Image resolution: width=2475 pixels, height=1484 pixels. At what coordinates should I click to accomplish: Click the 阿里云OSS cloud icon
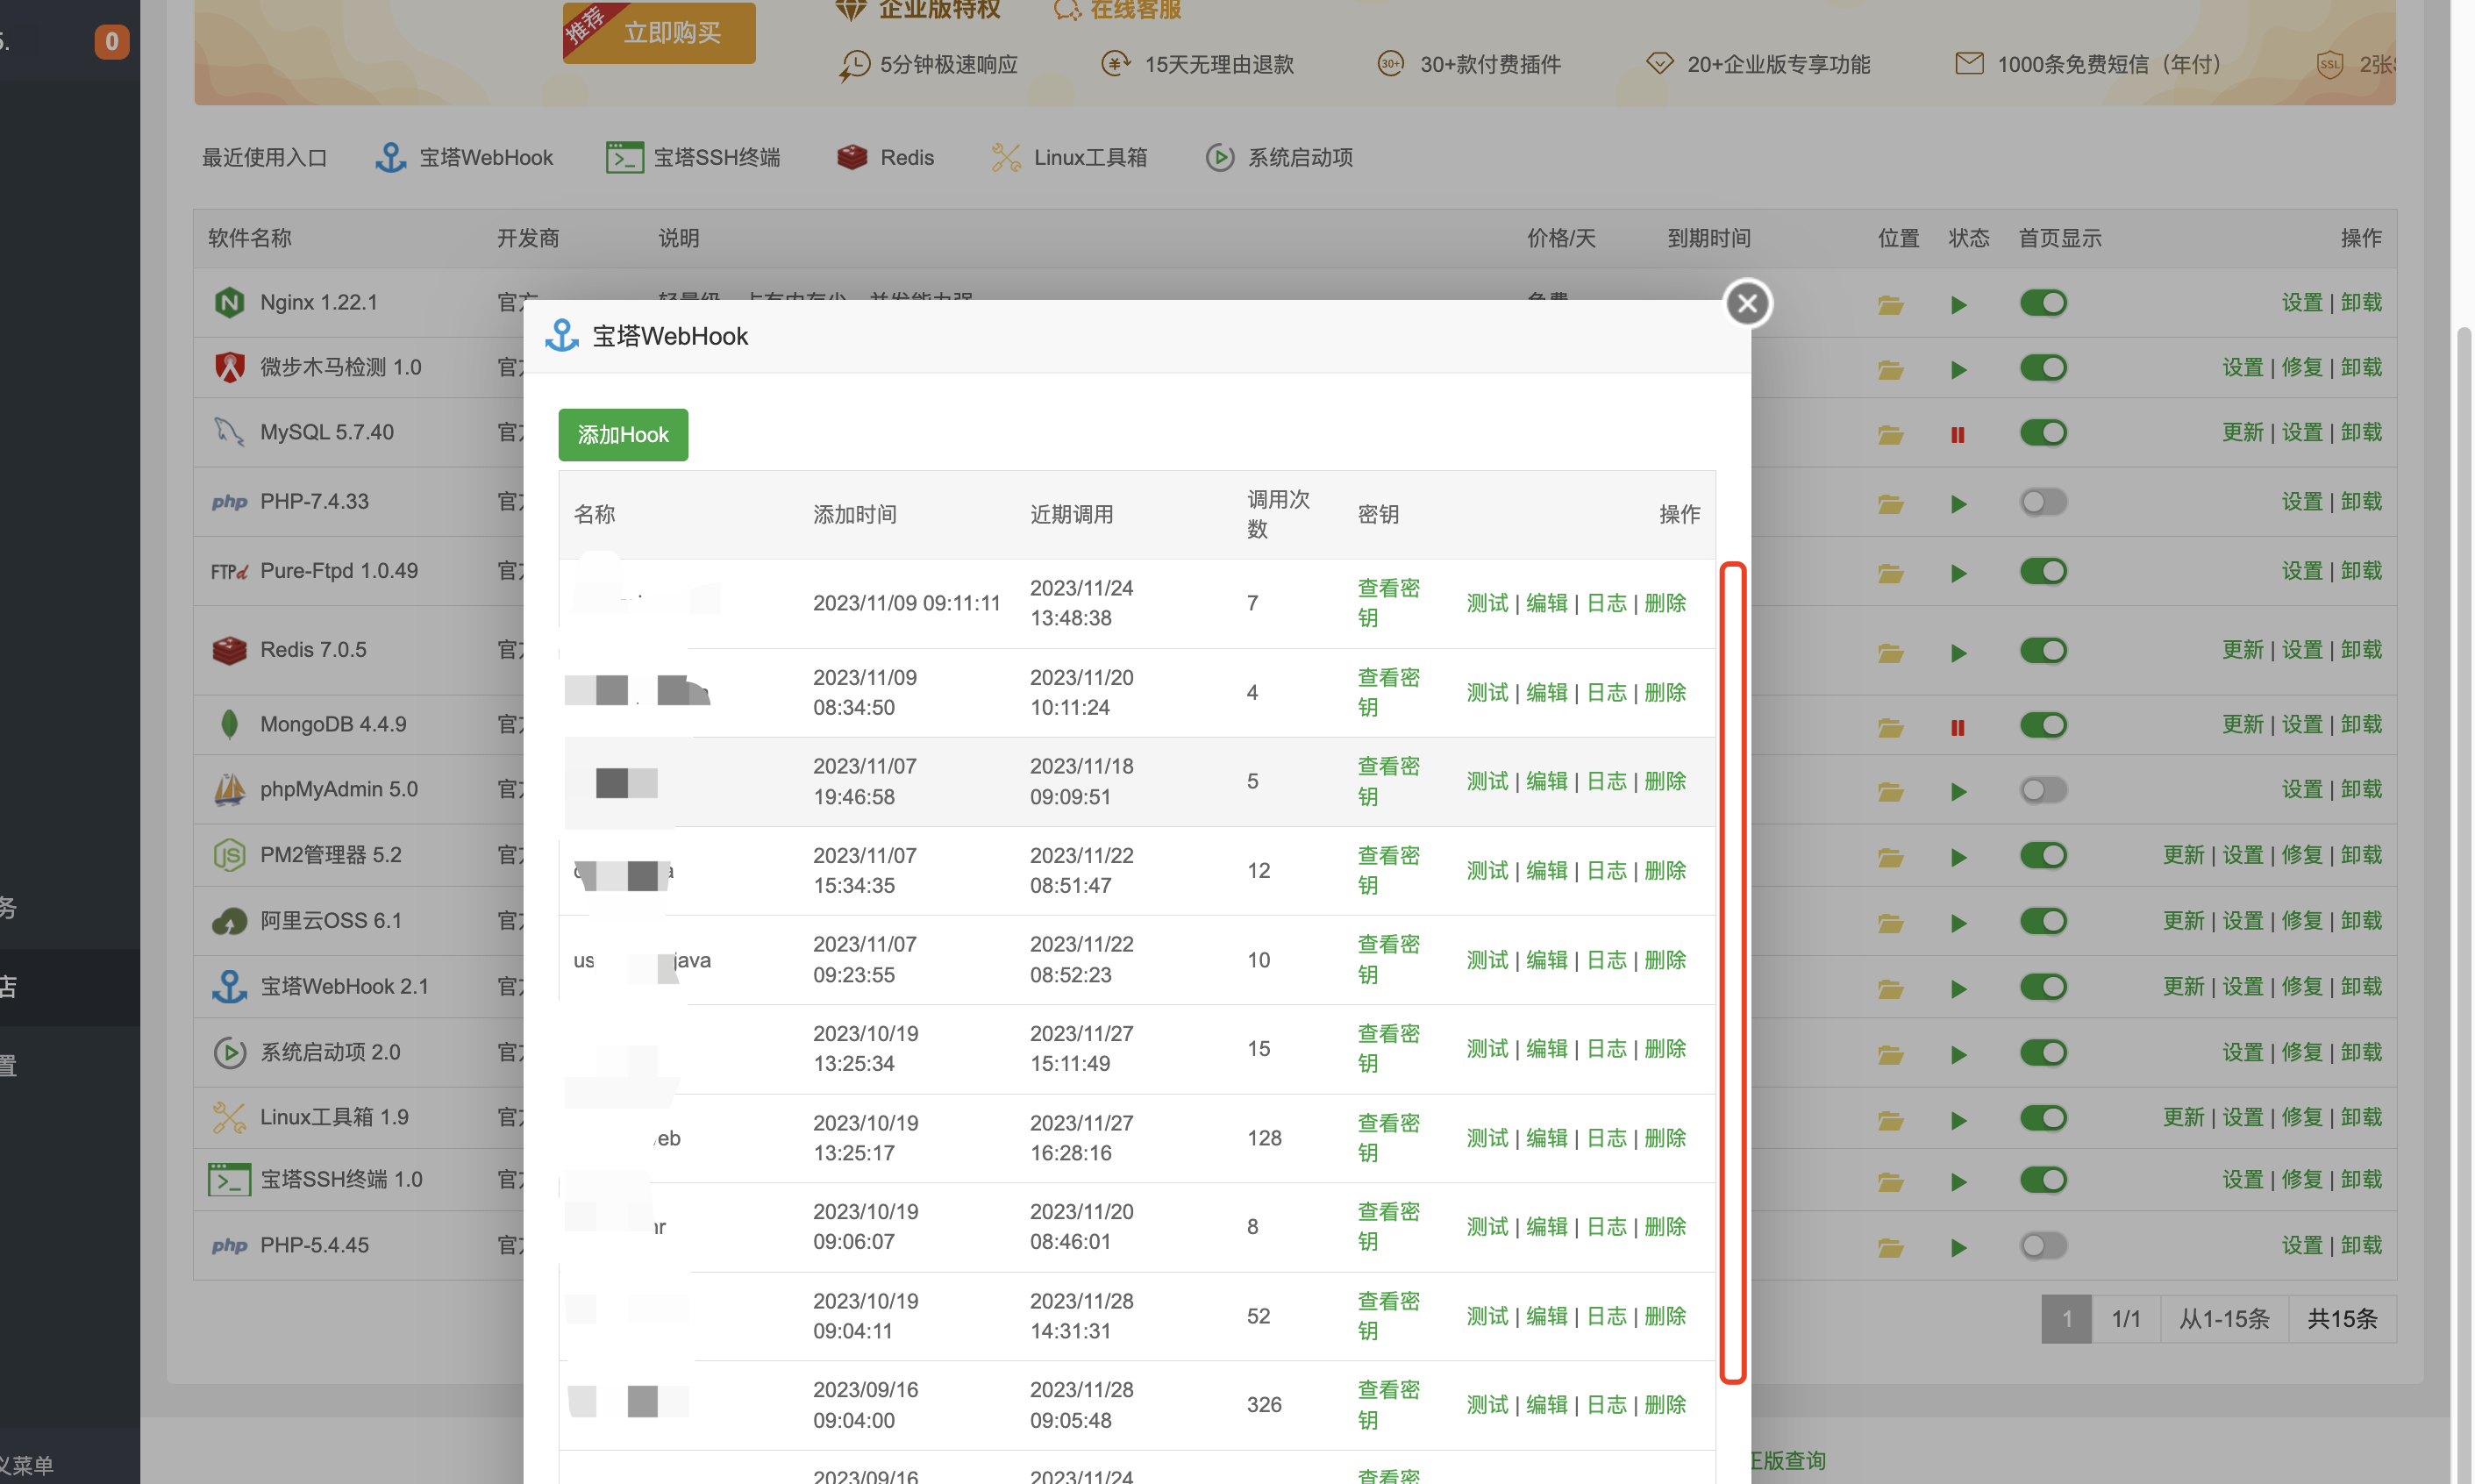[229, 921]
